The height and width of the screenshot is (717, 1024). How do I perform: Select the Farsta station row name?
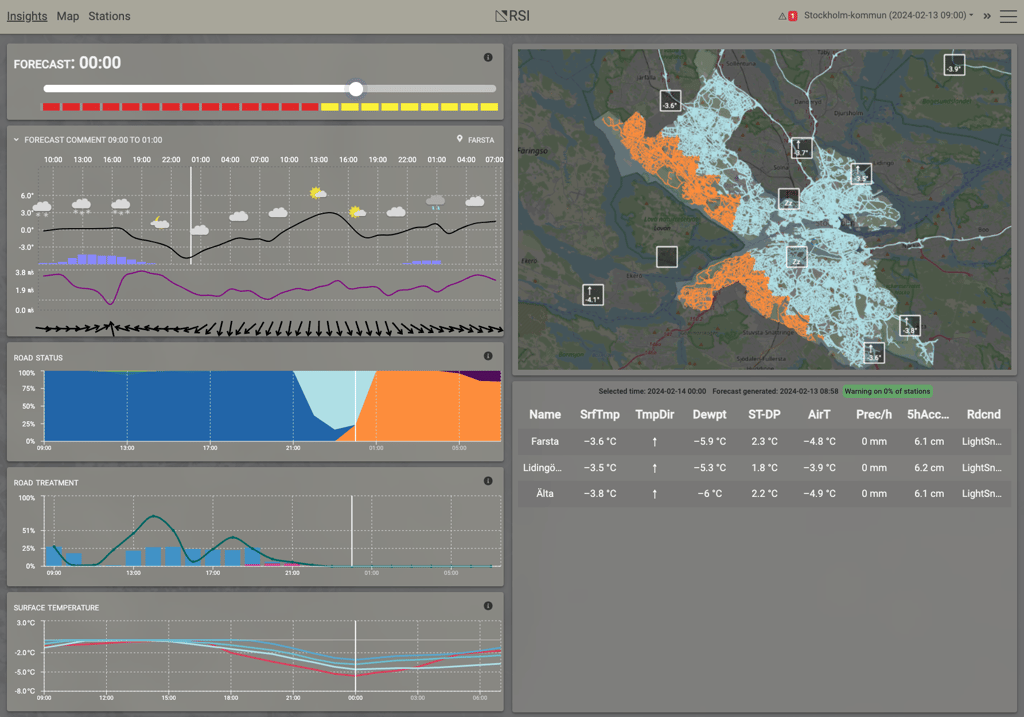pos(545,441)
